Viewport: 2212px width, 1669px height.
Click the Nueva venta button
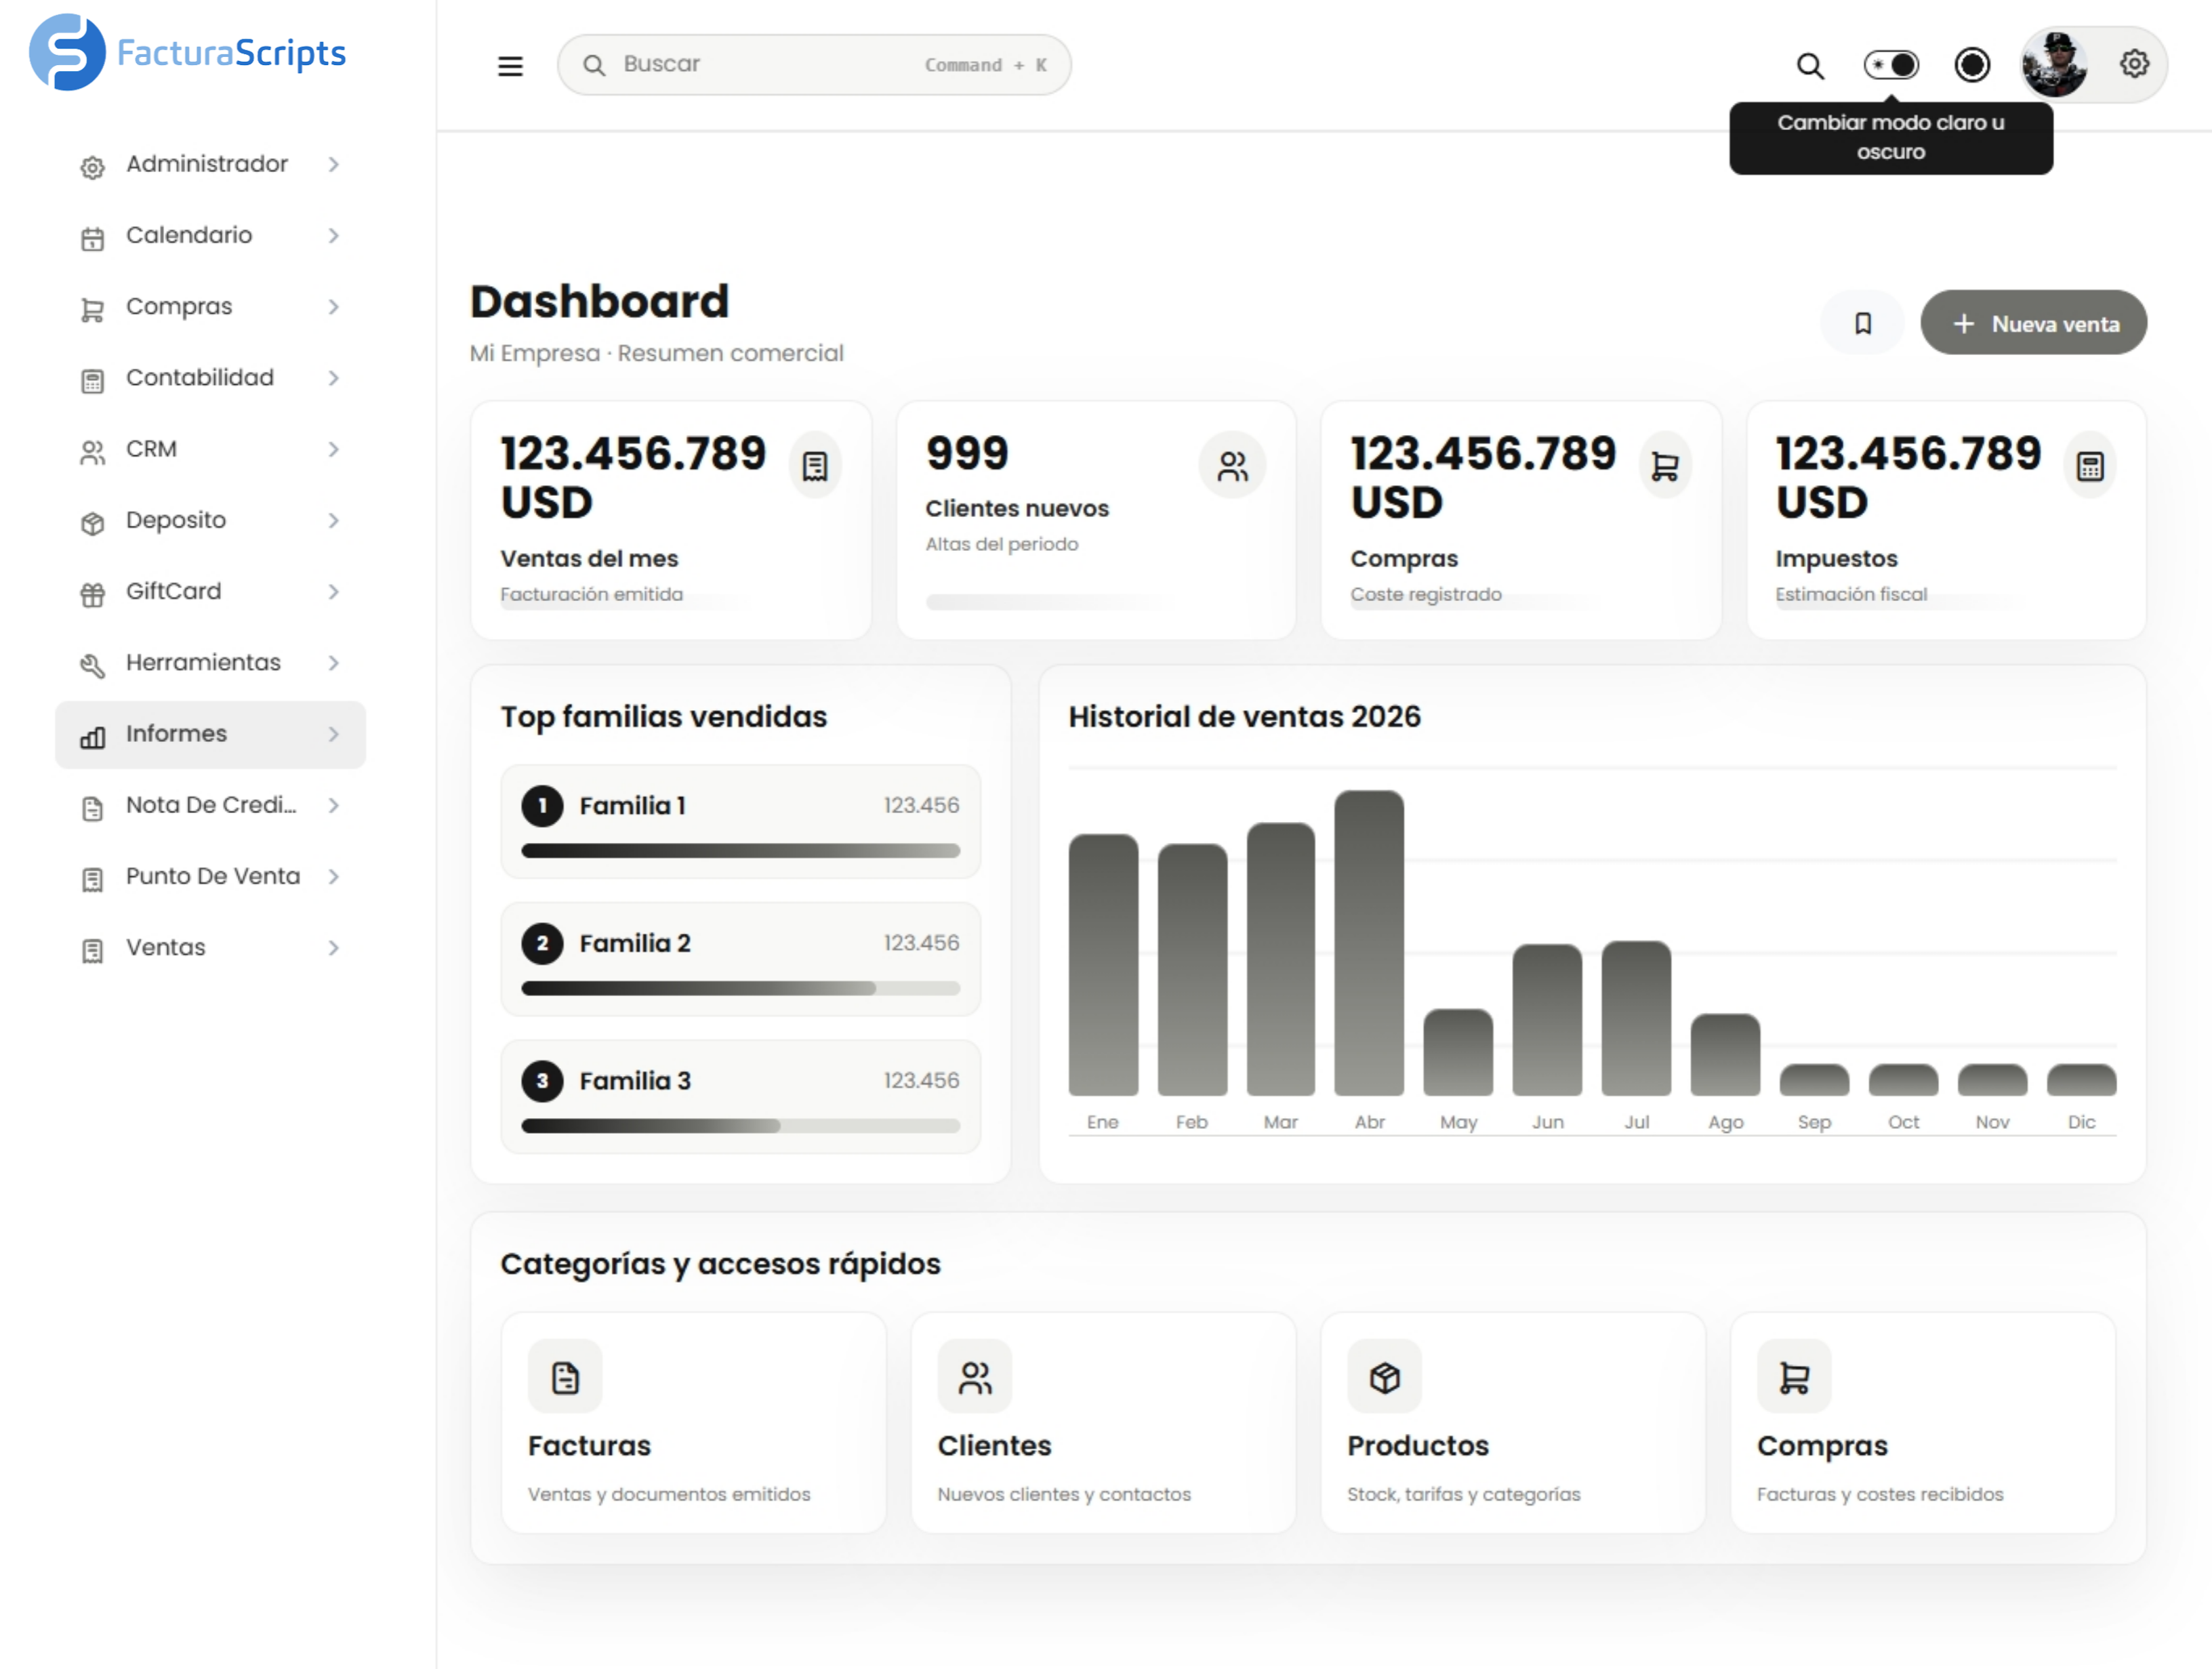click(2033, 323)
